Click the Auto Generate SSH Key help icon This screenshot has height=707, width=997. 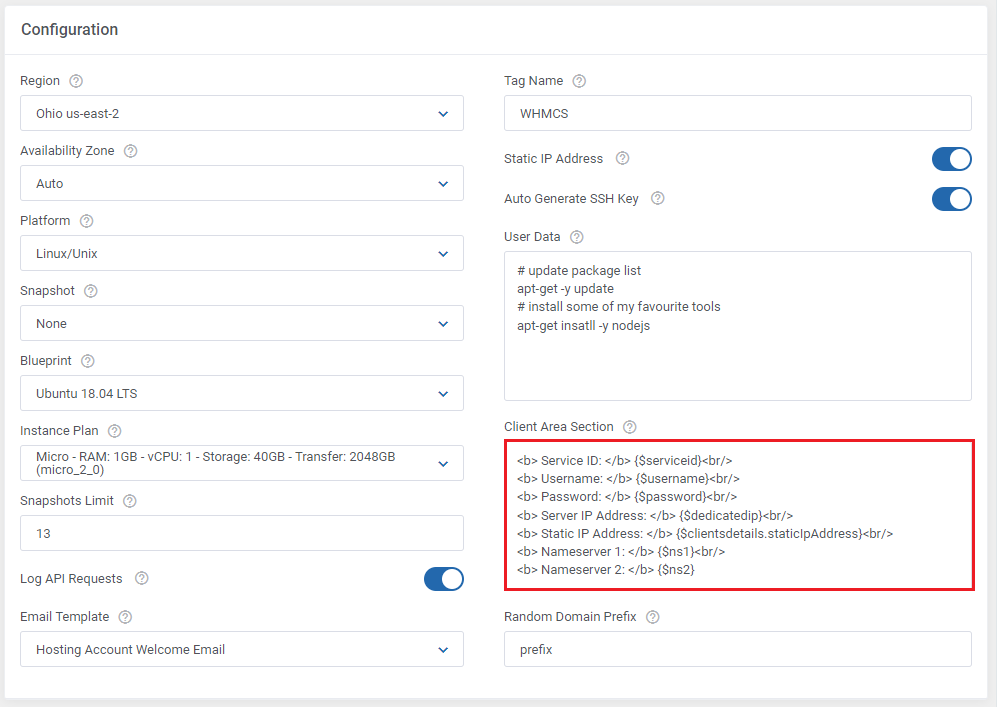[x=658, y=198]
